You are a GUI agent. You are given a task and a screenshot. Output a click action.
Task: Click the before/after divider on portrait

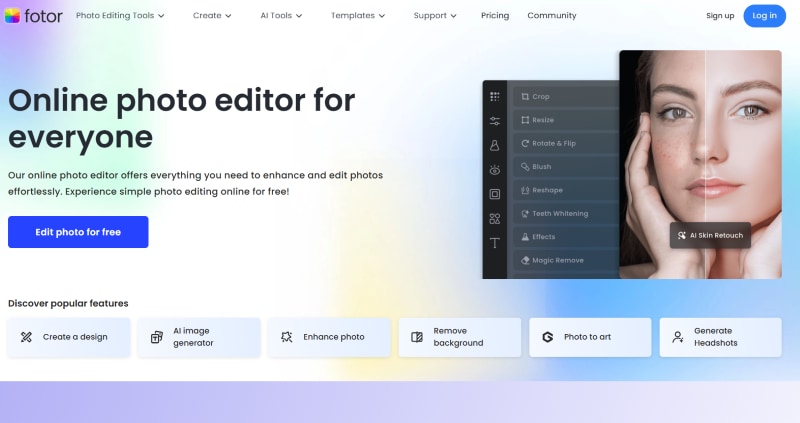pos(705,164)
